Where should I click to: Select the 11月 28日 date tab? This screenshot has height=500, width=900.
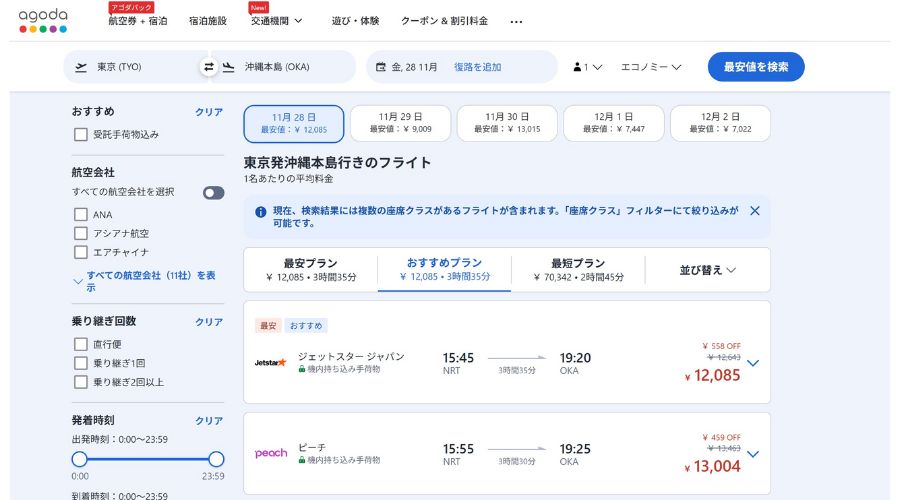(294, 123)
